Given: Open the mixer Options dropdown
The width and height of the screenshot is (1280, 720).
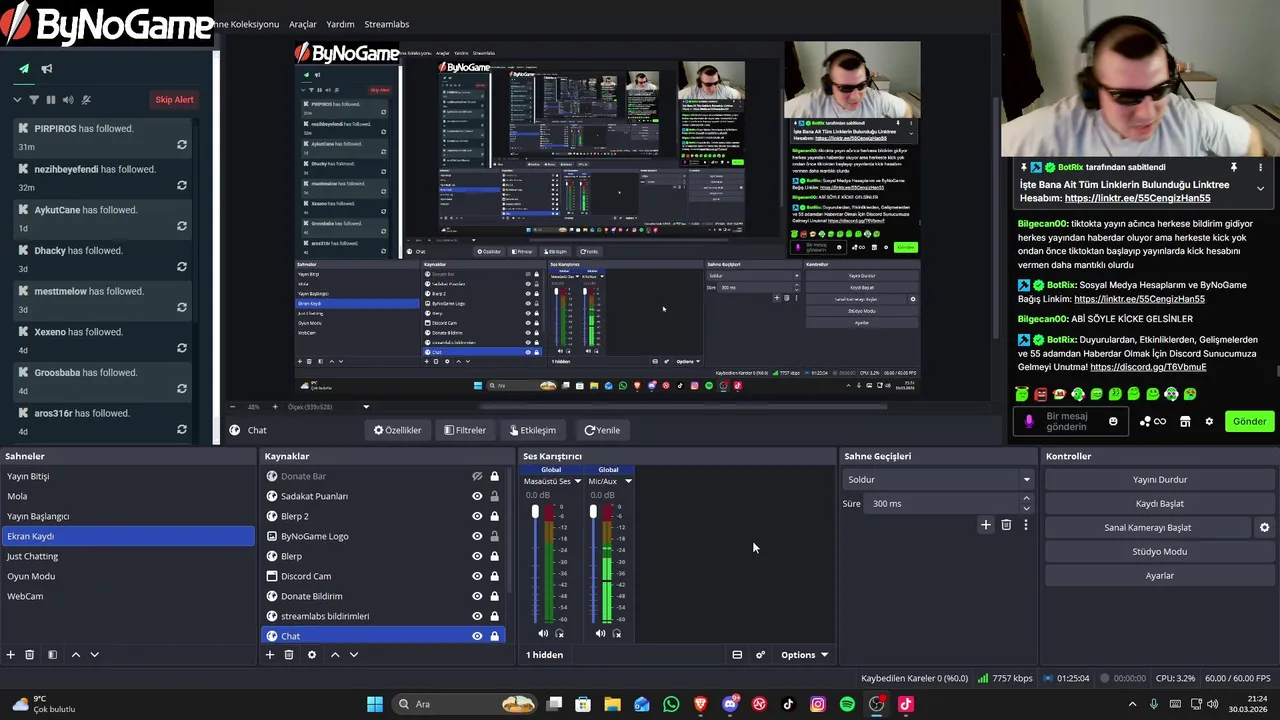Looking at the screenshot, I should pyautogui.click(x=804, y=655).
